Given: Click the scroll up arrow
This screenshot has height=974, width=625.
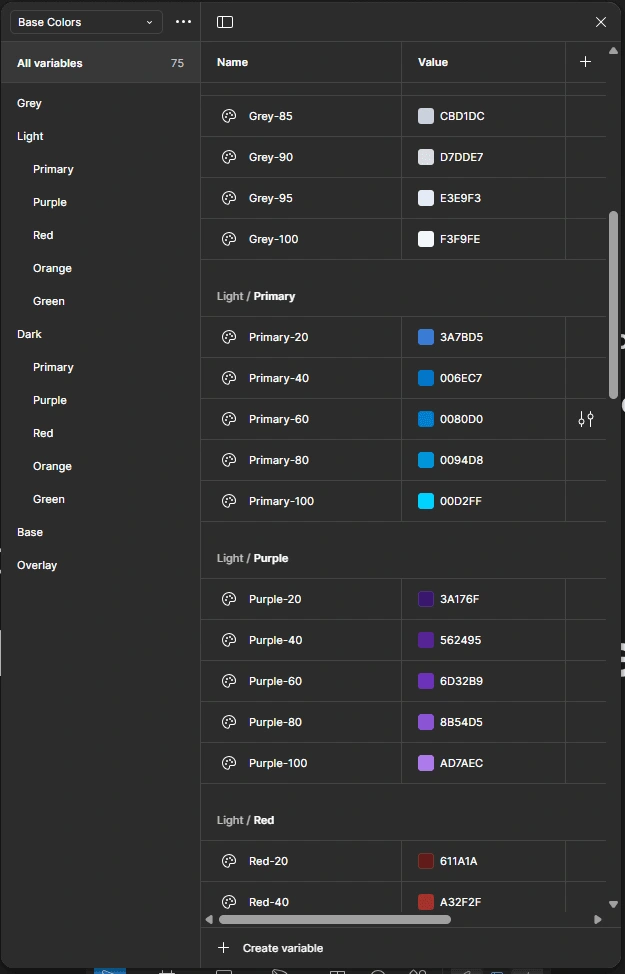Looking at the screenshot, I should click(613, 50).
